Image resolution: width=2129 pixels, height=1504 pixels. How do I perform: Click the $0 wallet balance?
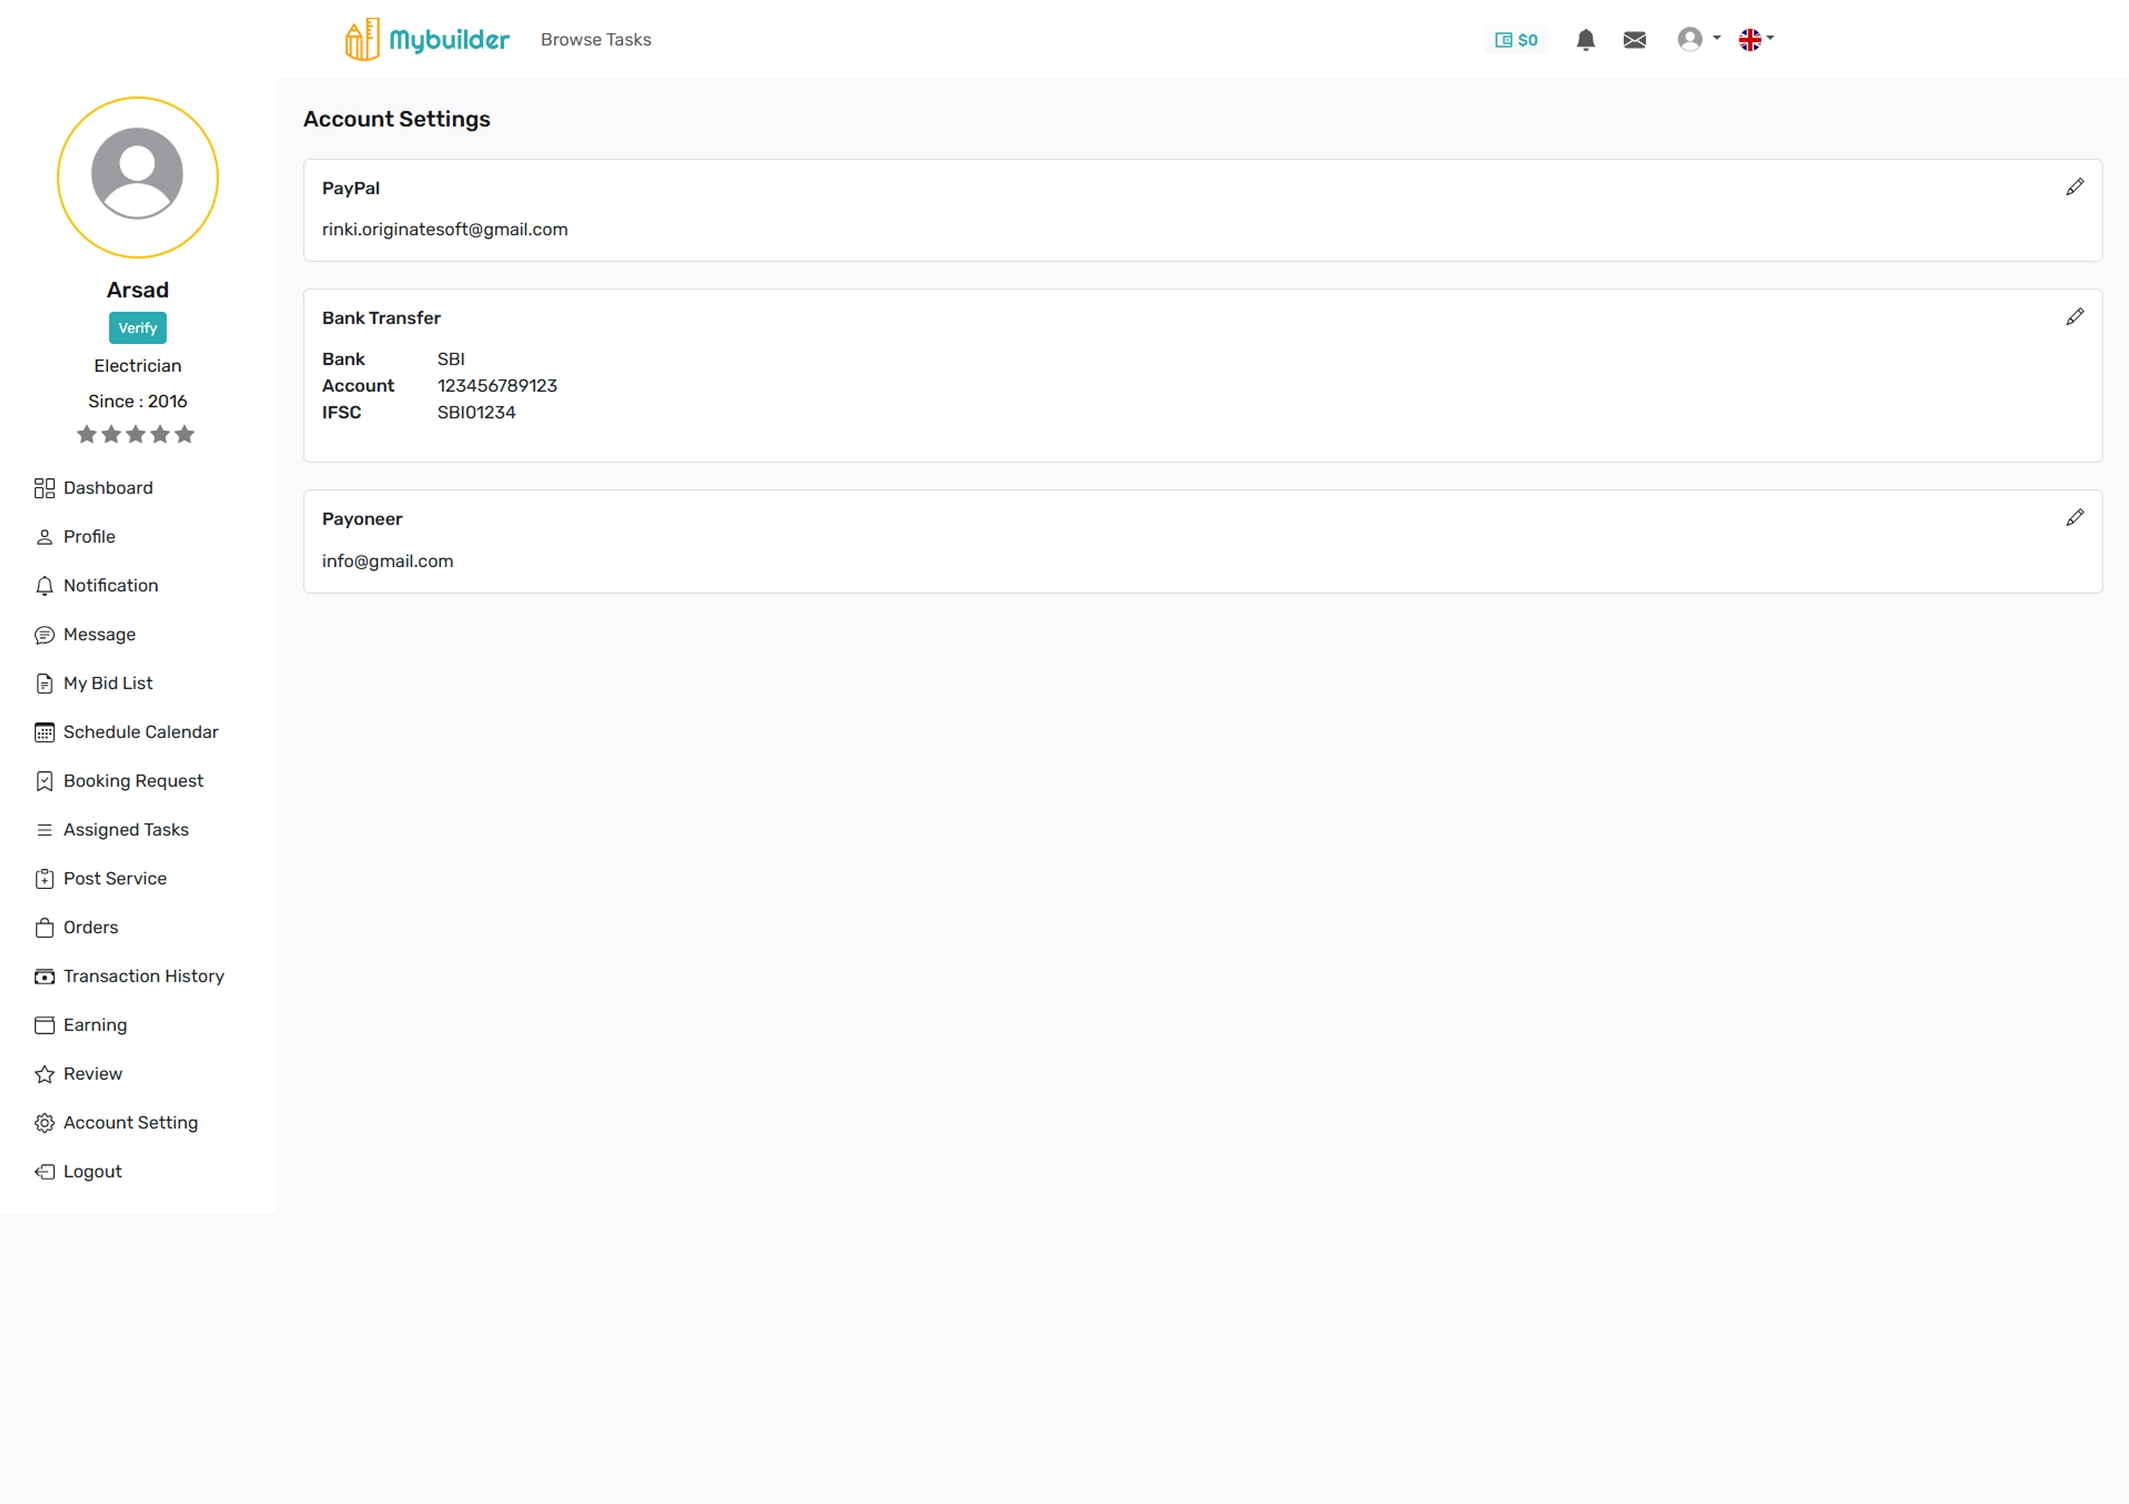click(x=1515, y=40)
